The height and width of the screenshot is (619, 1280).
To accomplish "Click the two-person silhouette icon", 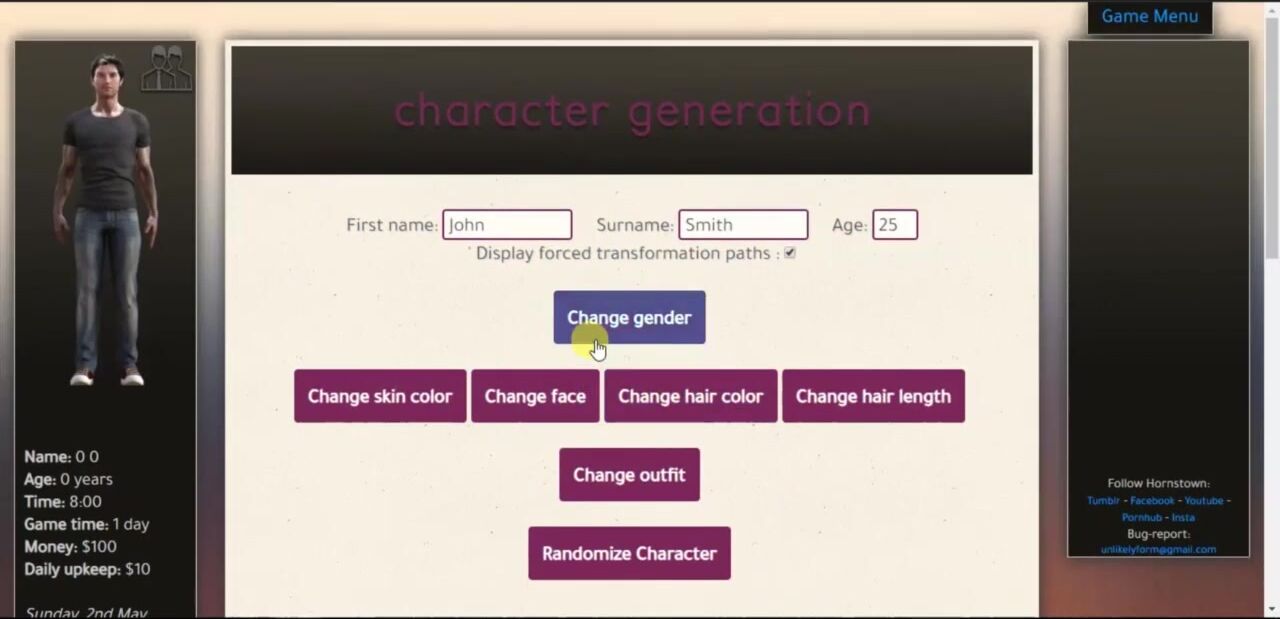I will (166, 68).
